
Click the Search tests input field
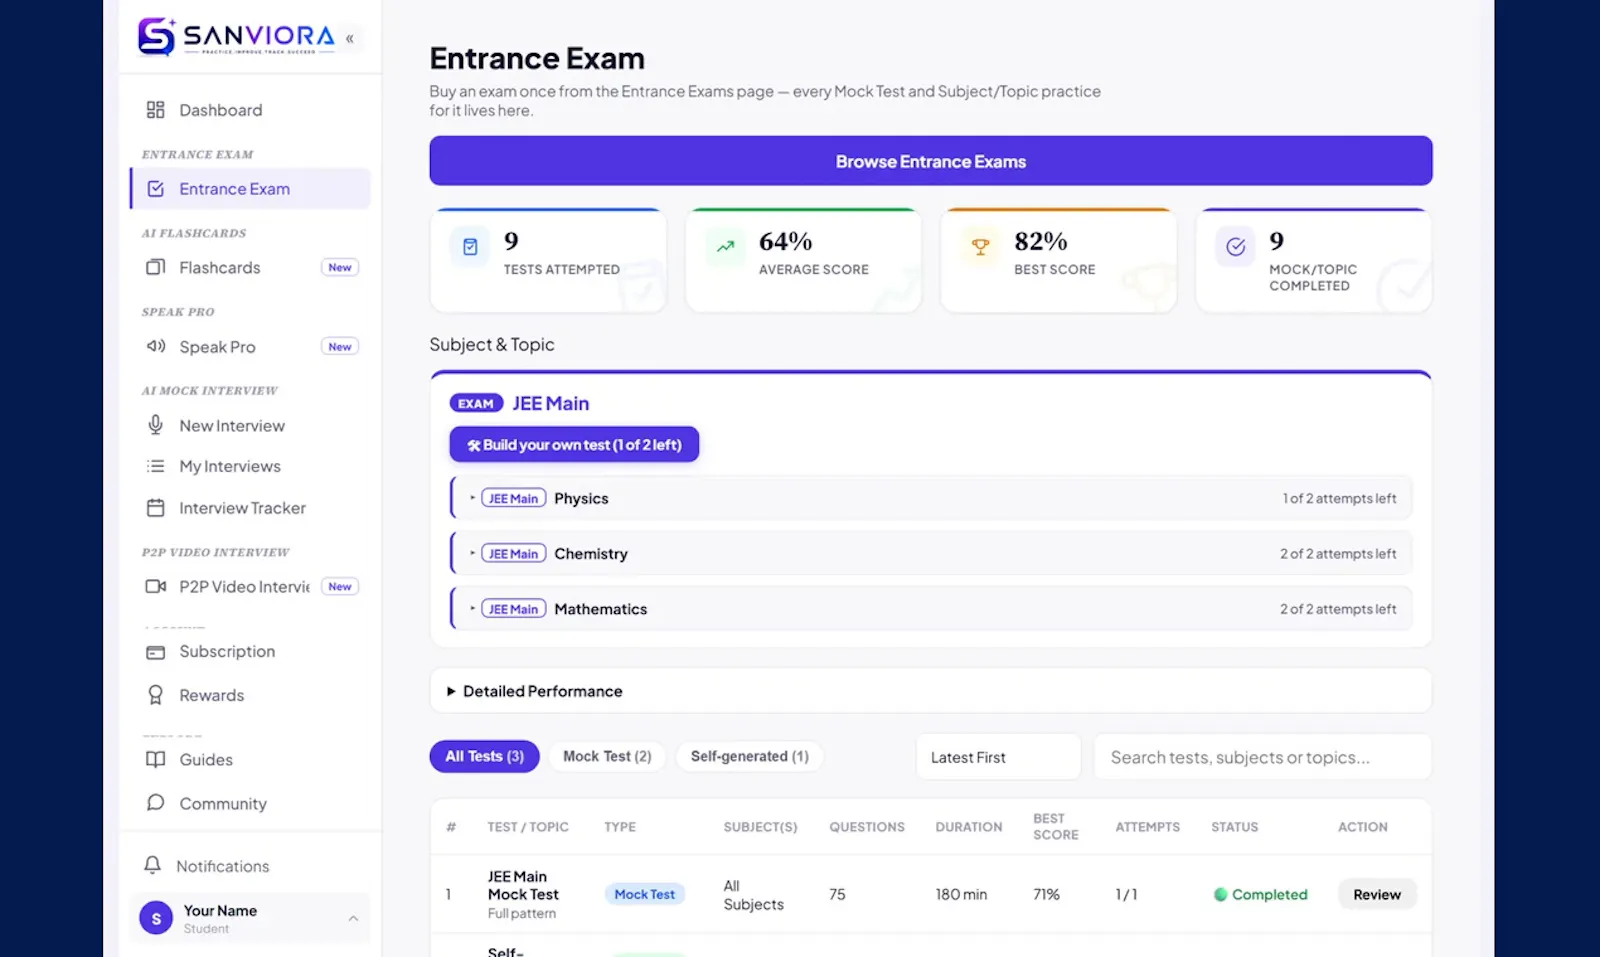tap(1262, 757)
